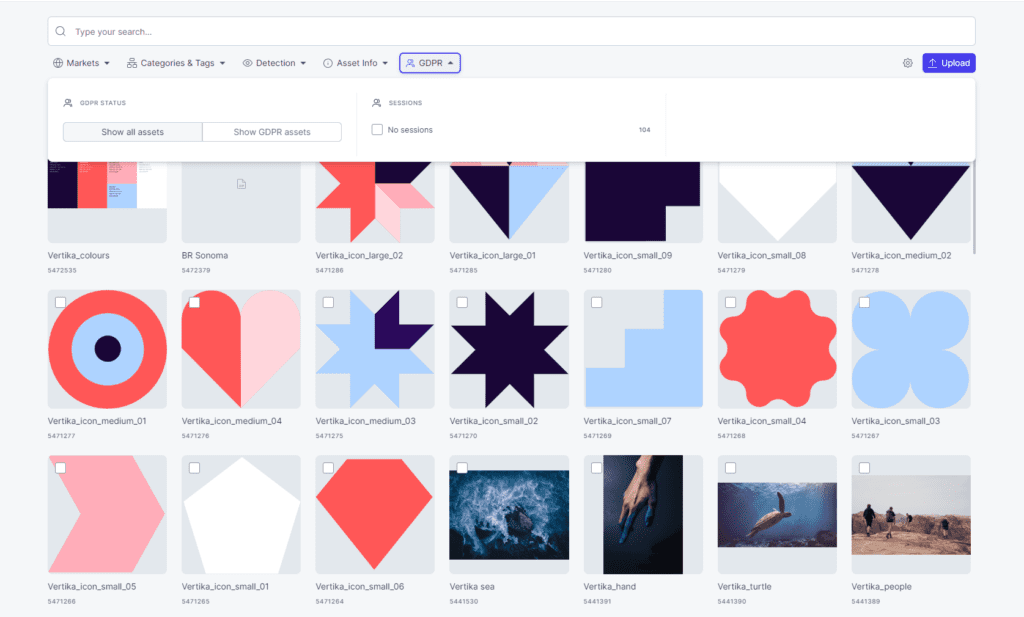Click asset ID 5472535
The height and width of the screenshot is (617, 1024).
coord(62,270)
